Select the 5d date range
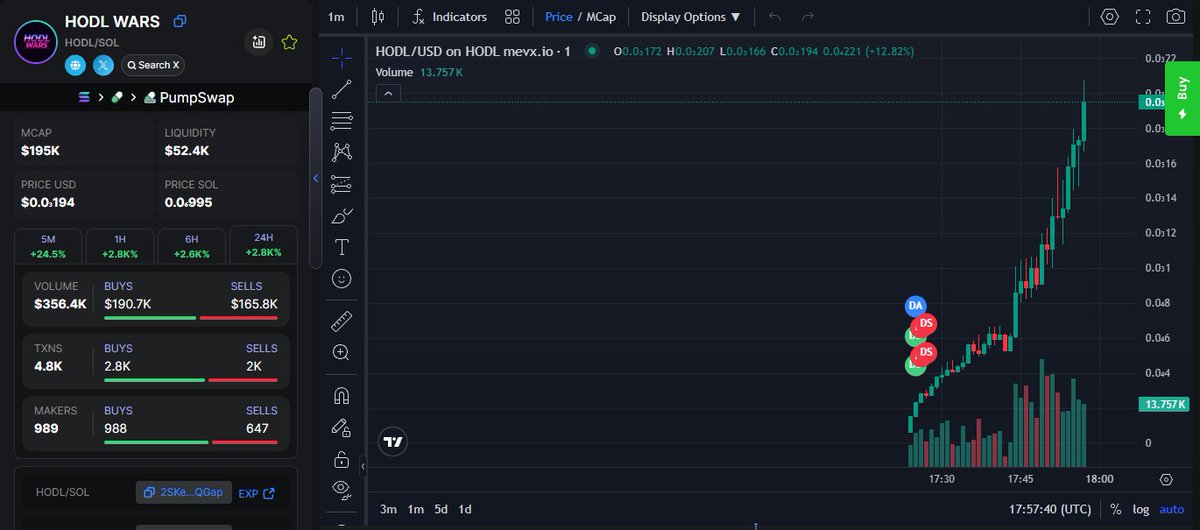This screenshot has width=1200, height=530. click(441, 509)
